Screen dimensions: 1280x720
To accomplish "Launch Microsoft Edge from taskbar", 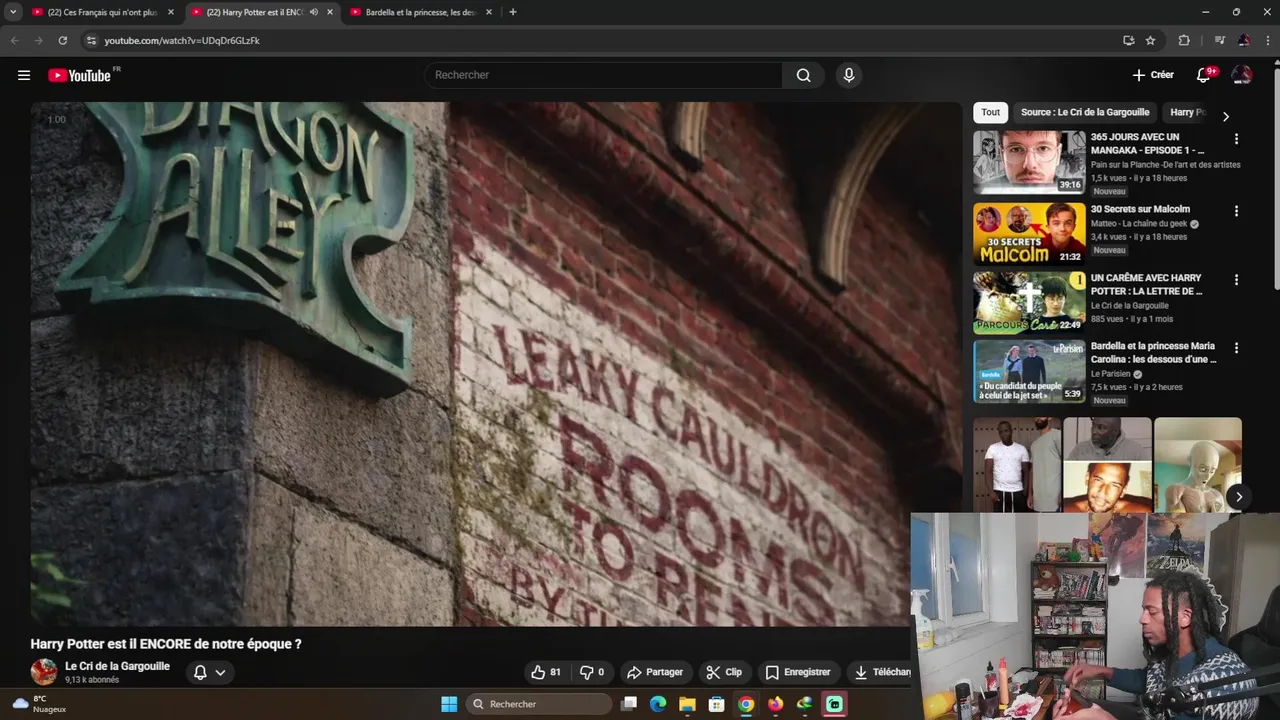I will tap(658, 704).
